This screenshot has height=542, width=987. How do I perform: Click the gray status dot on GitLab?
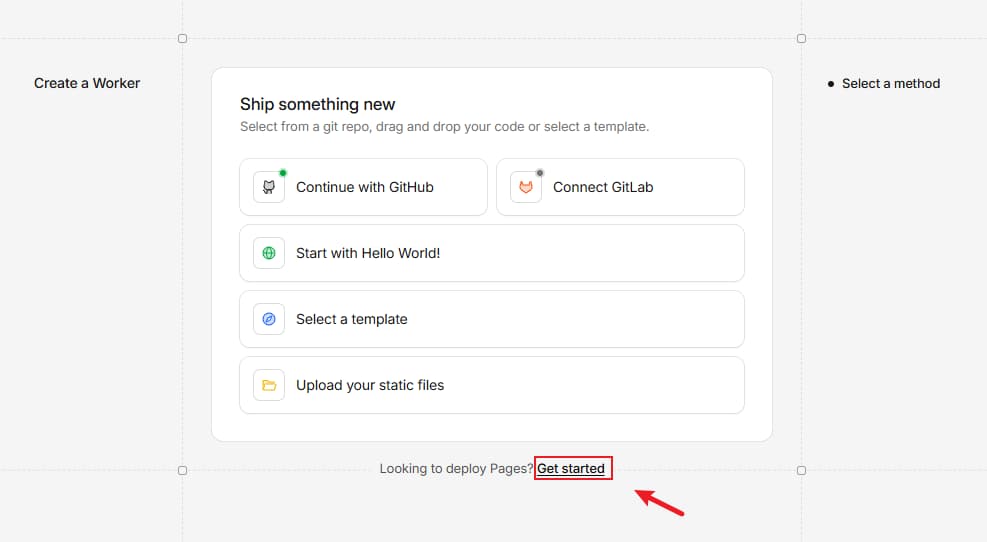pos(540,173)
